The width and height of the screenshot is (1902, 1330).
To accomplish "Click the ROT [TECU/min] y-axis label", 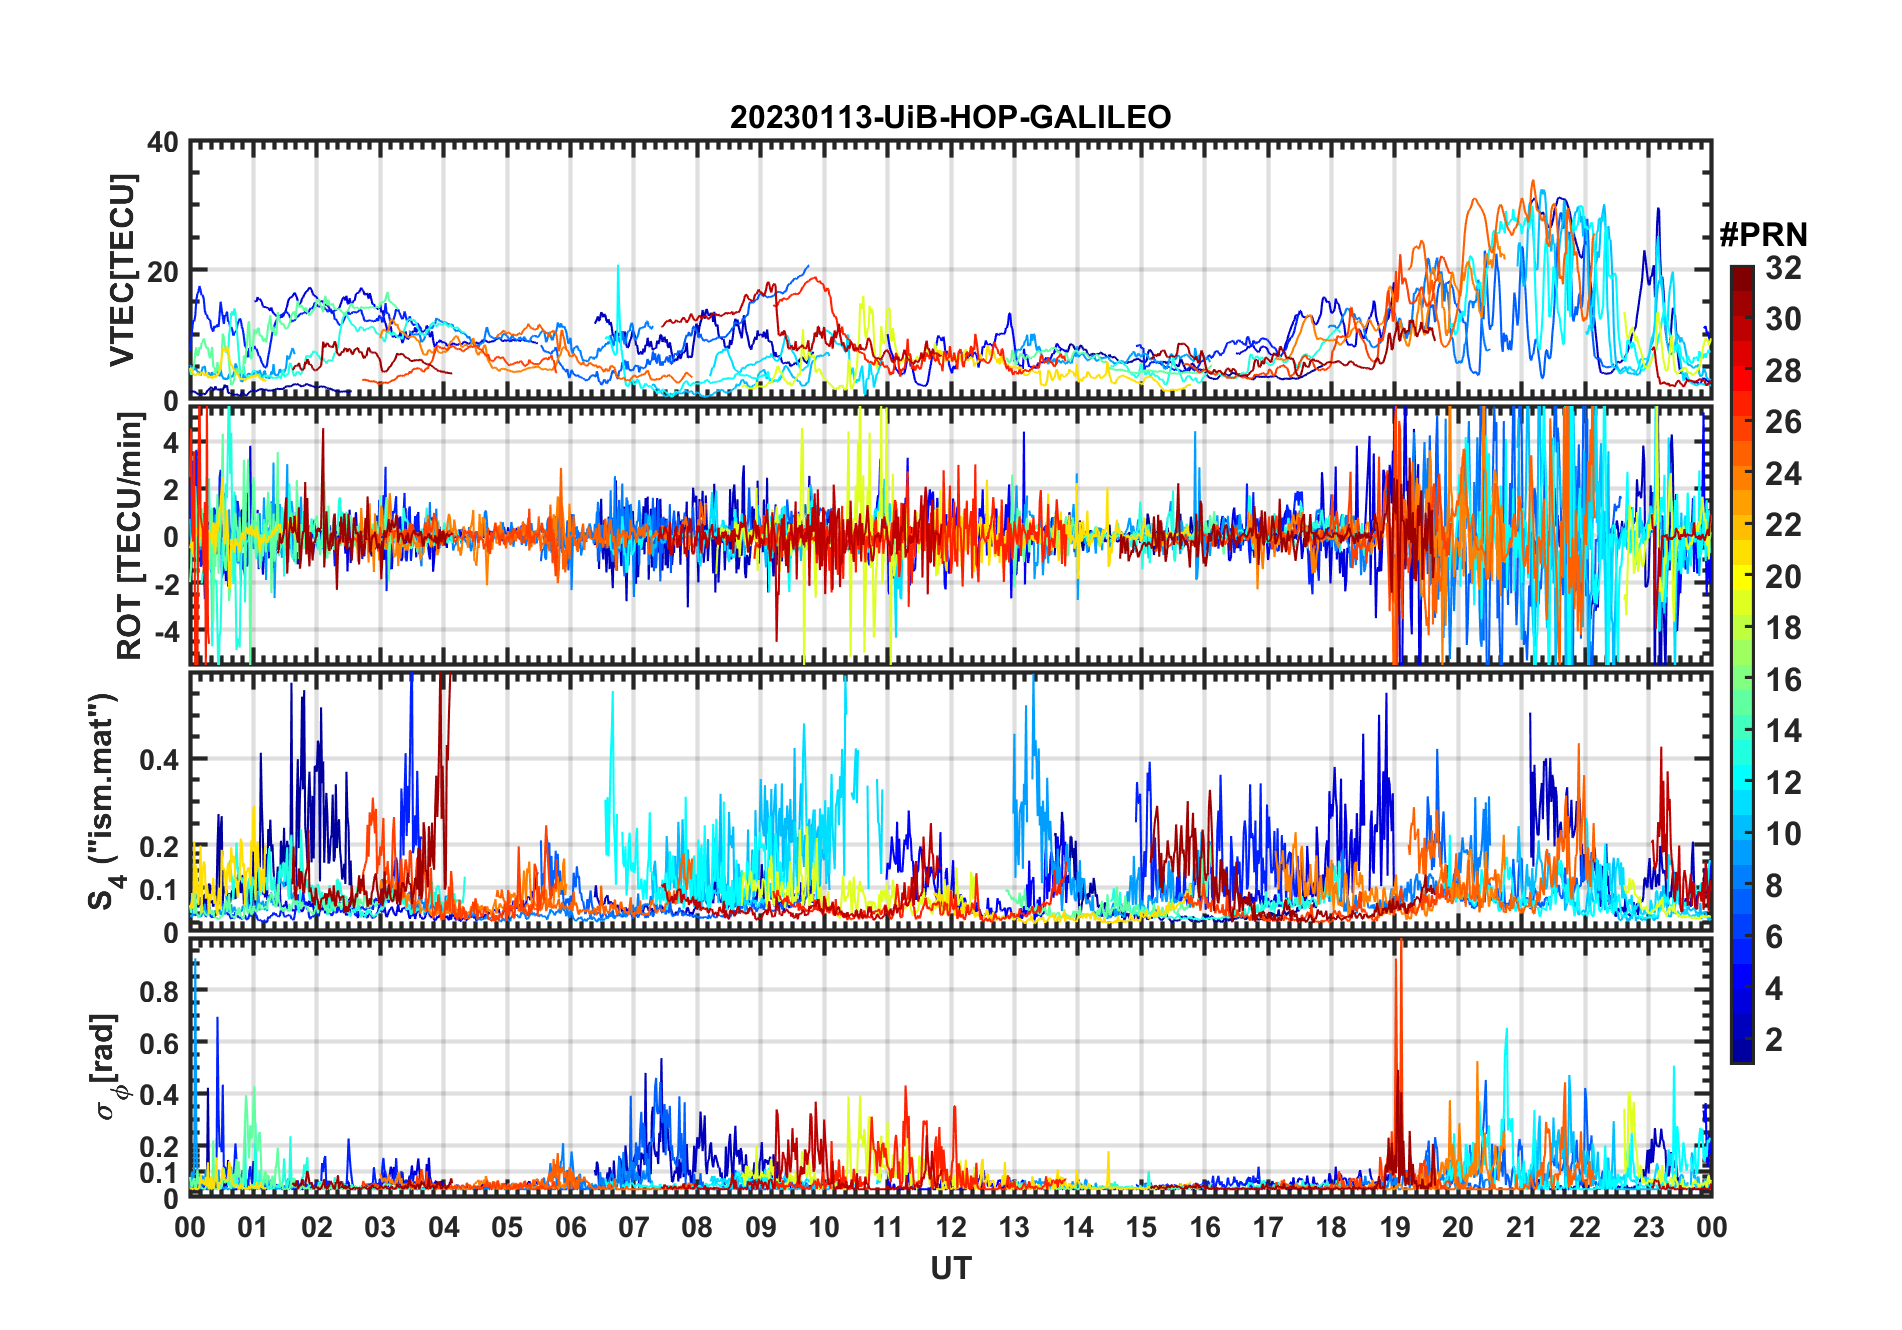I will click(130, 535).
